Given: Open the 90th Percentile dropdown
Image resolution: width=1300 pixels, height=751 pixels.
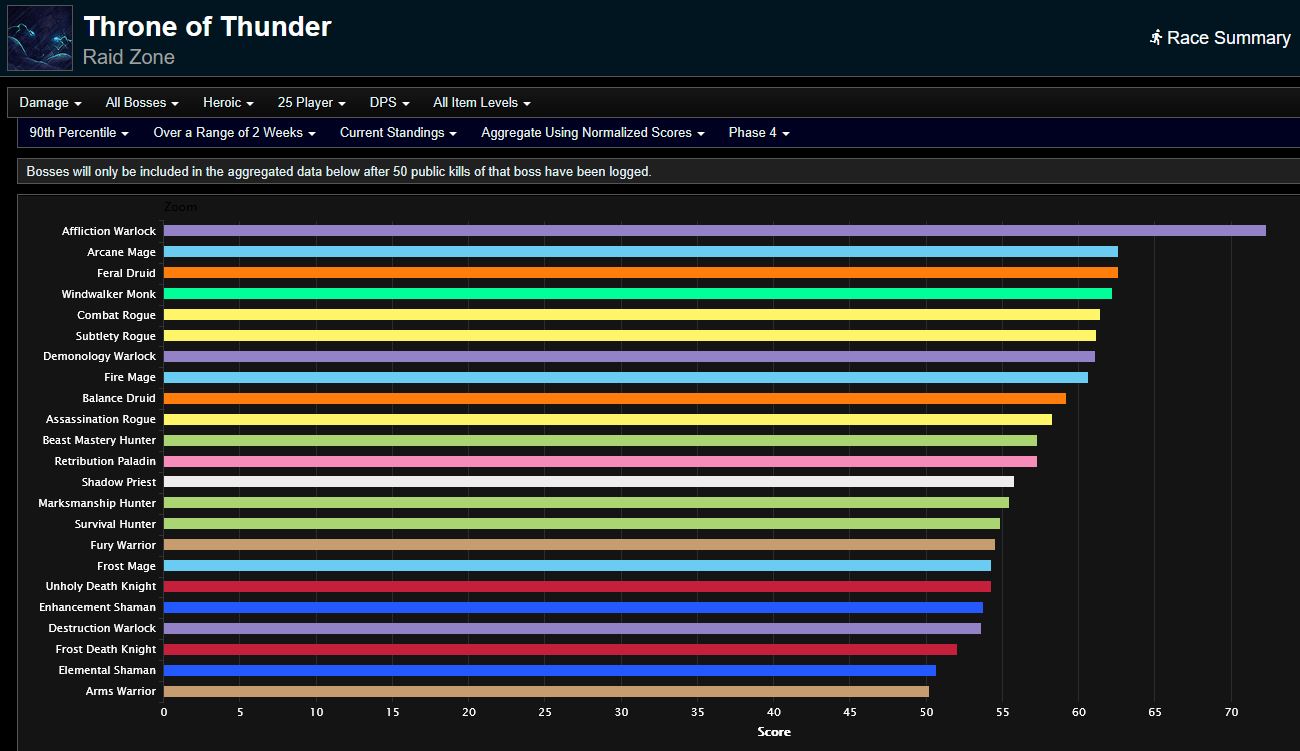Looking at the screenshot, I should coord(79,132).
